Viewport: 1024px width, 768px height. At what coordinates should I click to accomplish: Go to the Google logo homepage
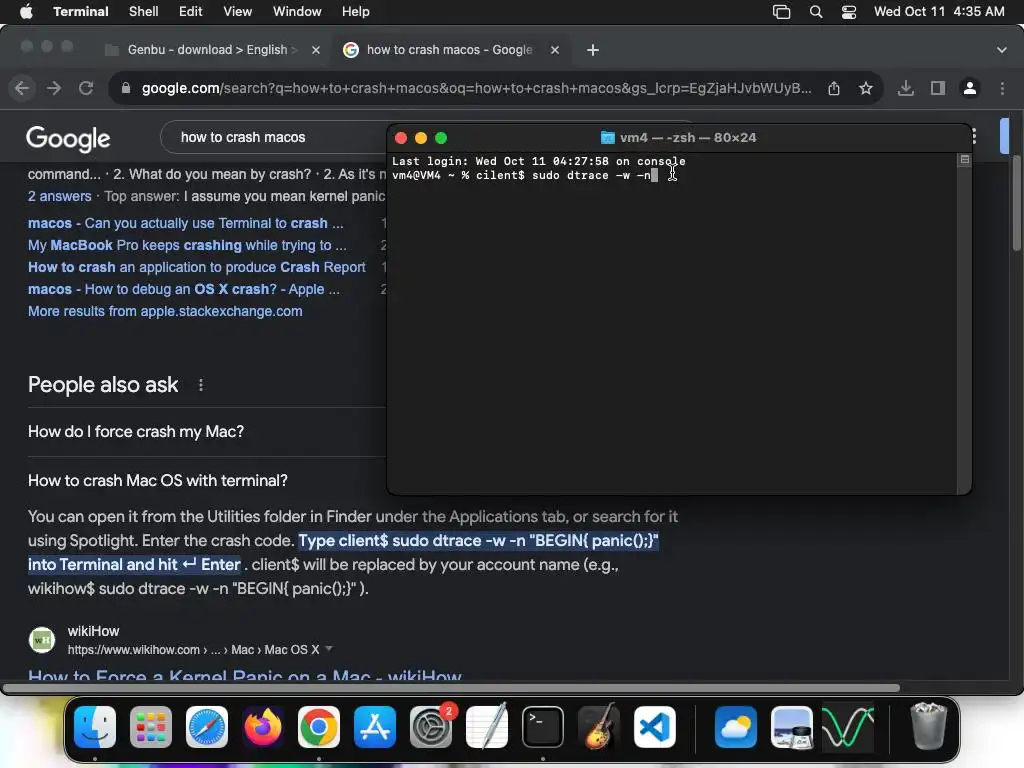click(x=68, y=138)
